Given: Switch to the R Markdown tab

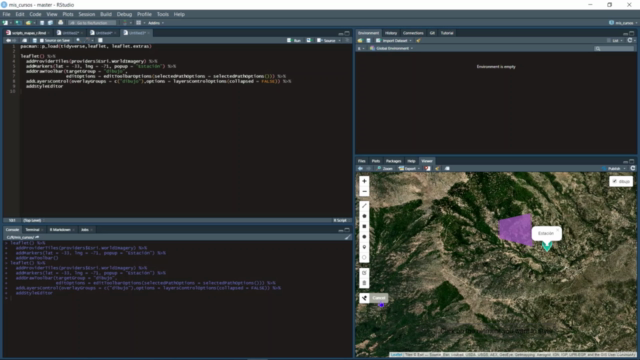Looking at the screenshot, I should [x=60, y=230].
